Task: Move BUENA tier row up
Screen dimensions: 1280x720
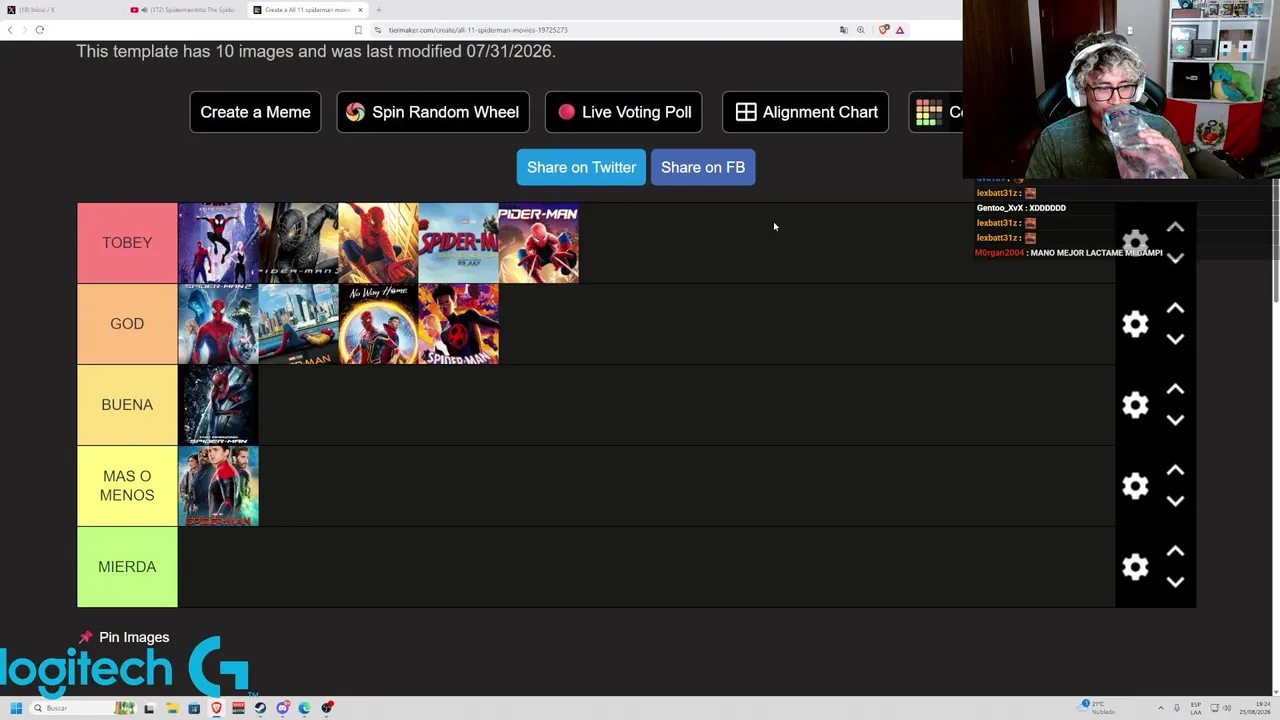Action: pyautogui.click(x=1175, y=390)
